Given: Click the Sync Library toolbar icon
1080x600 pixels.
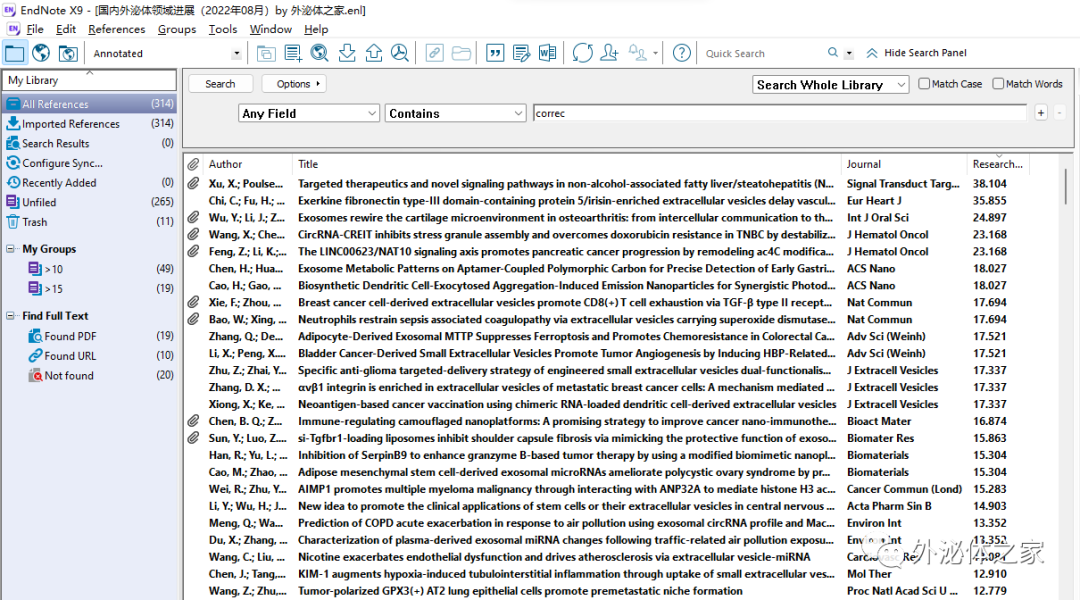Looking at the screenshot, I should [x=583, y=53].
